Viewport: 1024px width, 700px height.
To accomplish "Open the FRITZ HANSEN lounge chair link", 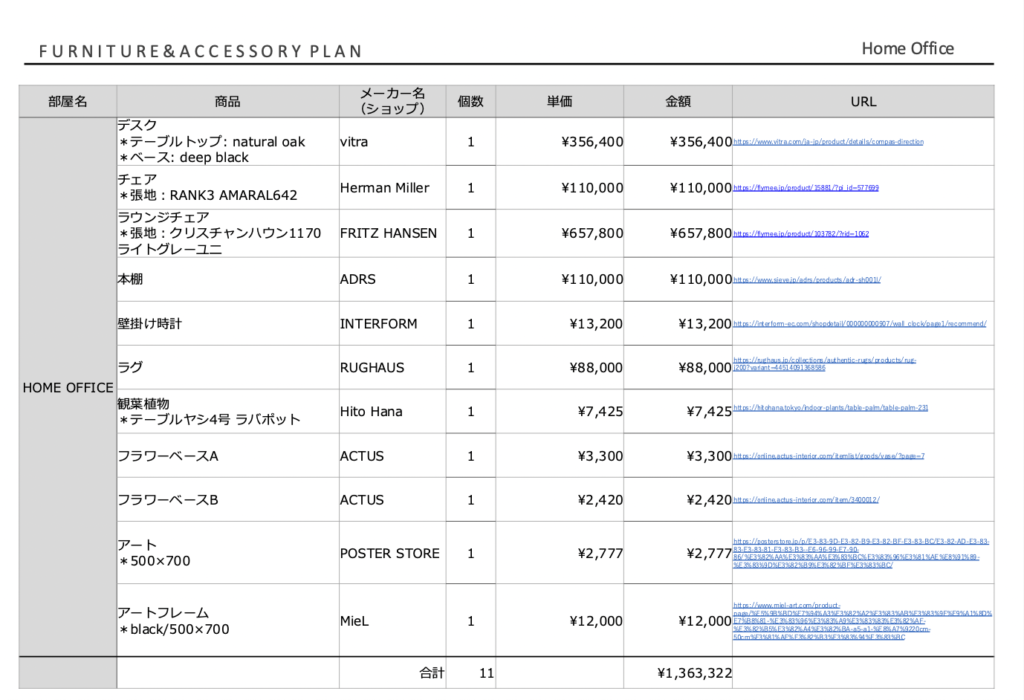I will point(801,234).
